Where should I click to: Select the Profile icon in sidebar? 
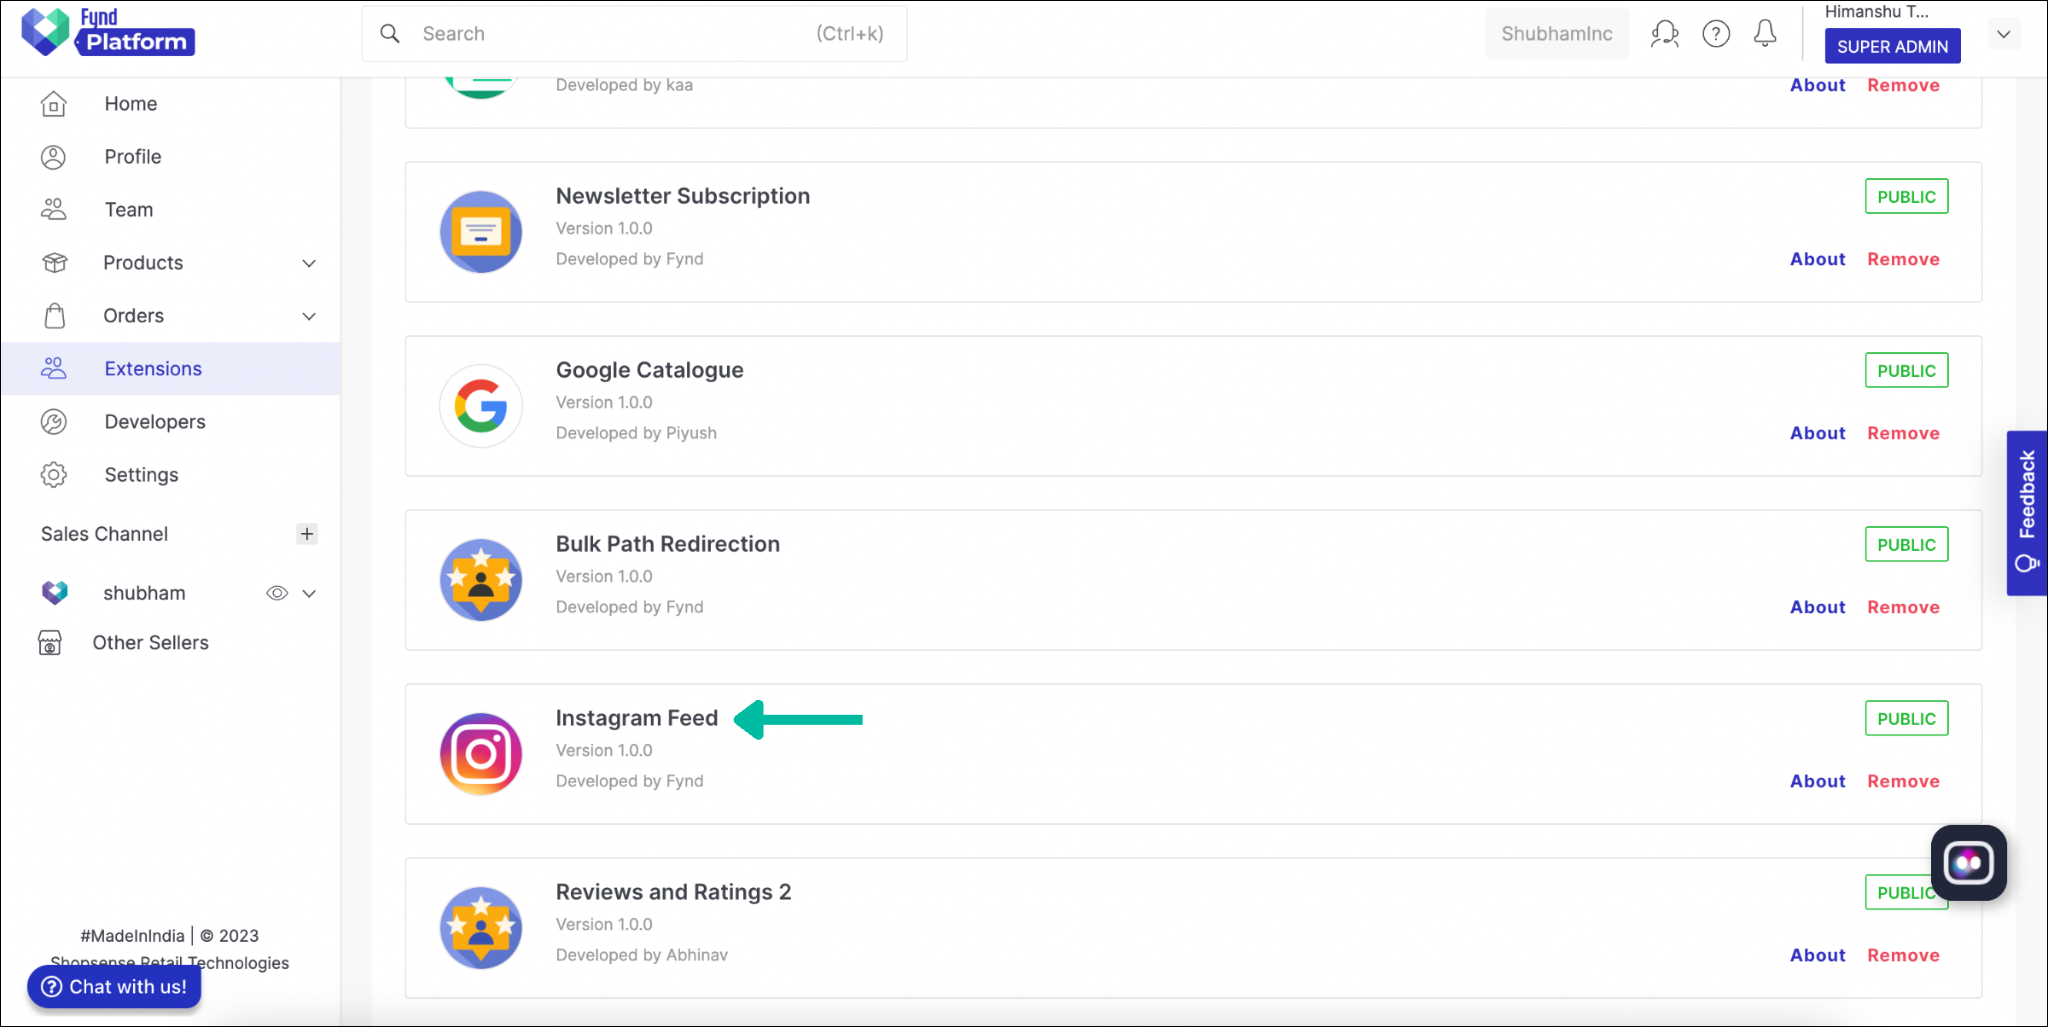[53, 156]
